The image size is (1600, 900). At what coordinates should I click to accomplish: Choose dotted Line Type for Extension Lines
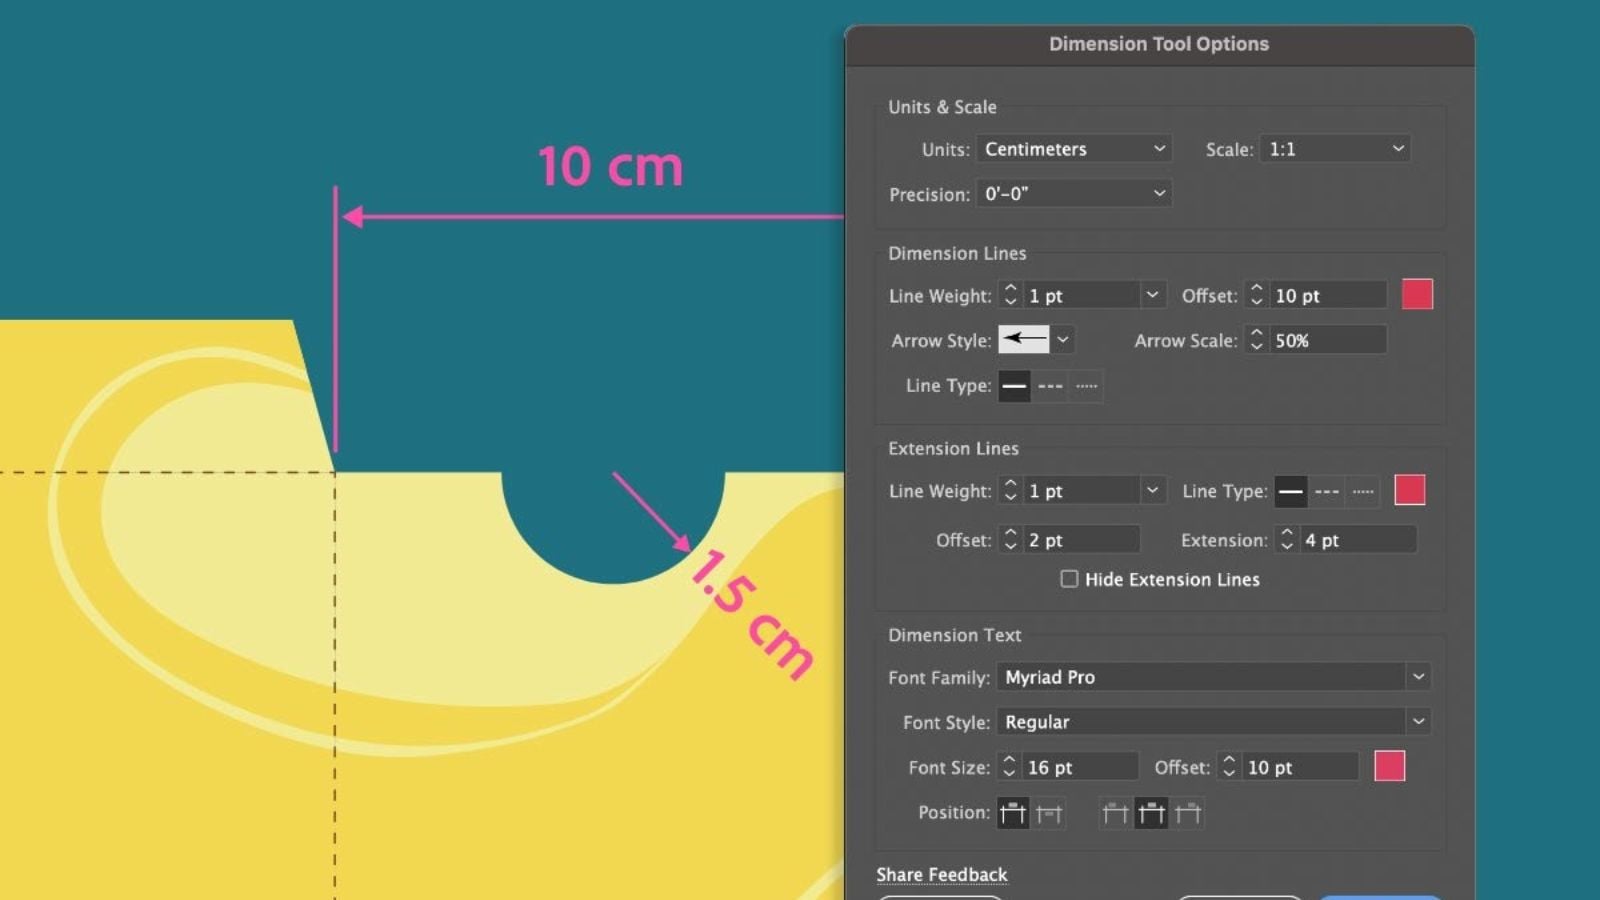click(x=1362, y=491)
